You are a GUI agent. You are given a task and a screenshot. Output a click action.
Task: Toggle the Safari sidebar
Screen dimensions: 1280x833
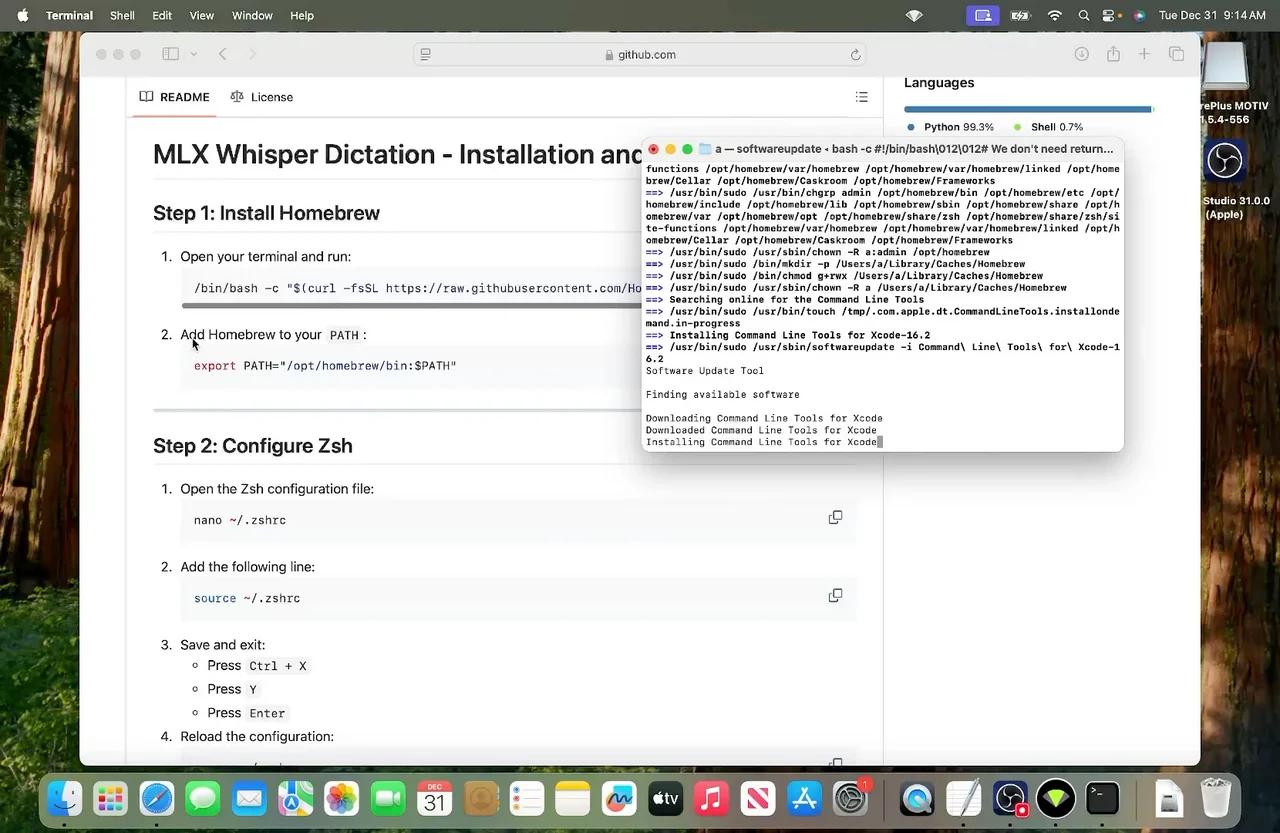click(x=170, y=54)
